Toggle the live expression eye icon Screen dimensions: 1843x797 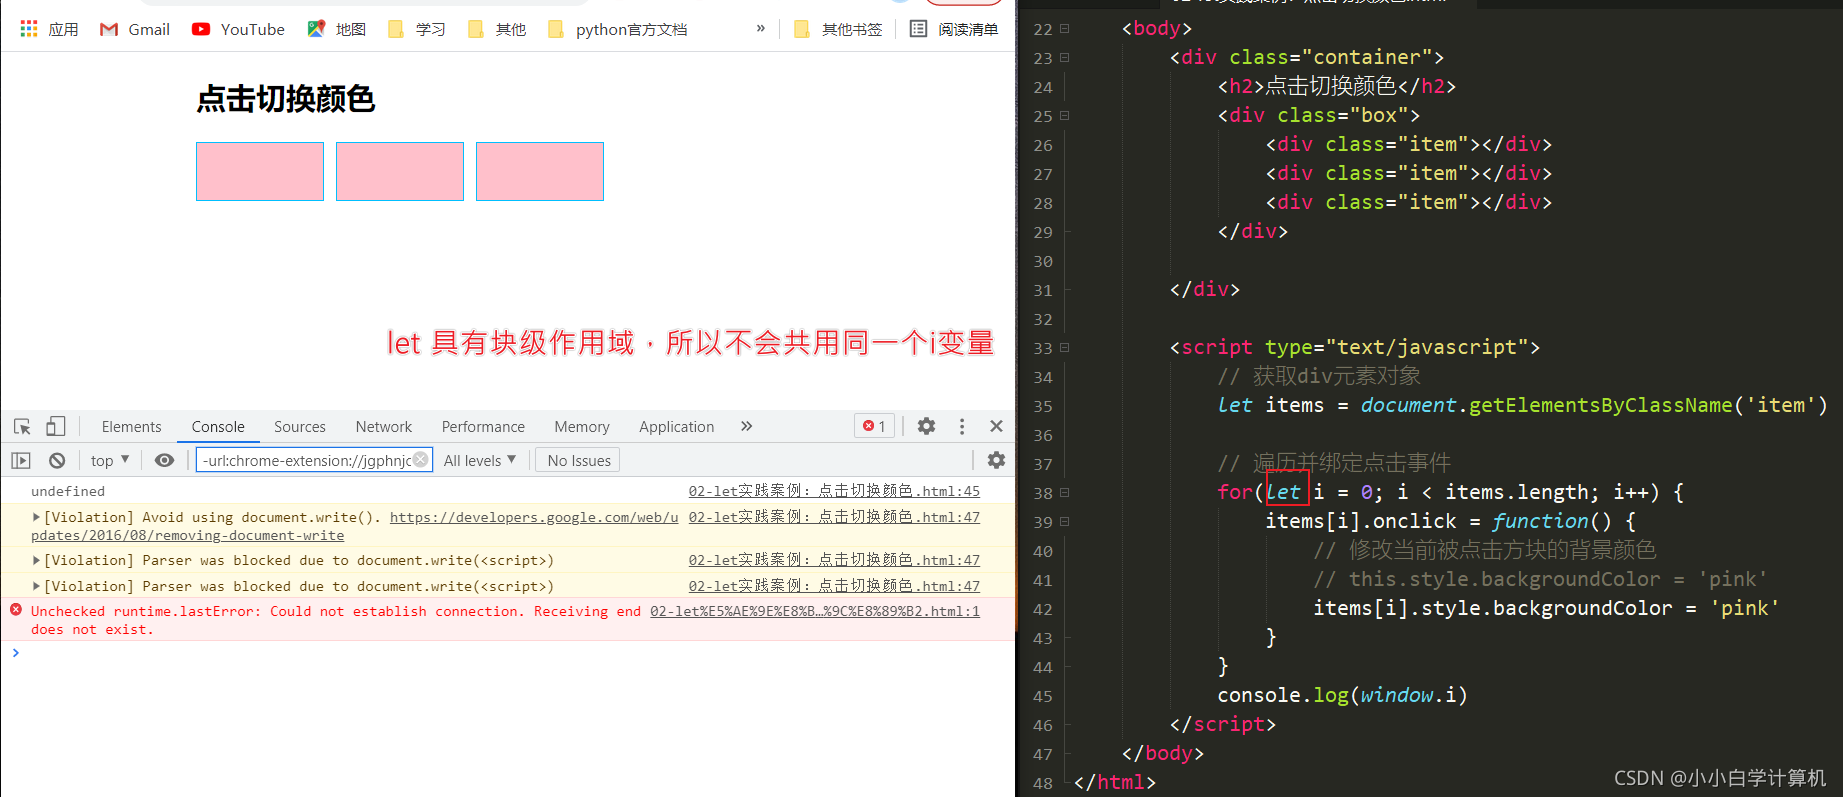coord(164,460)
